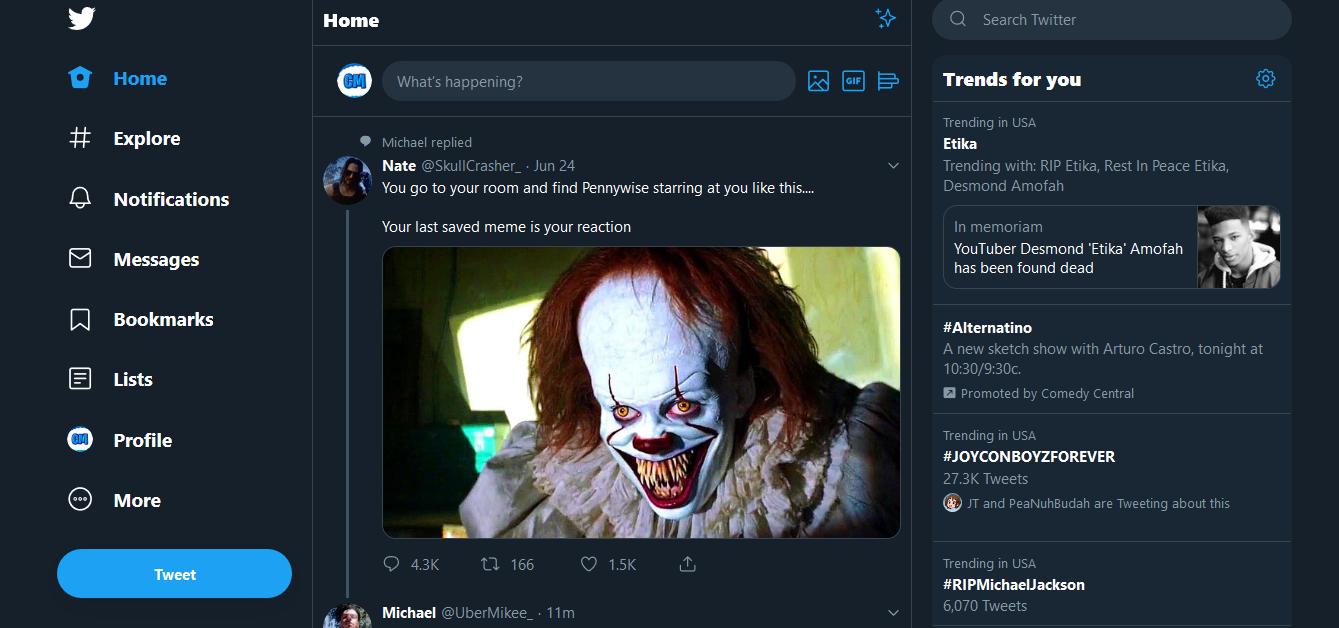Add an image via the media icon
Image resolution: width=1339 pixels, height=628 pixels.
point(818,81)
